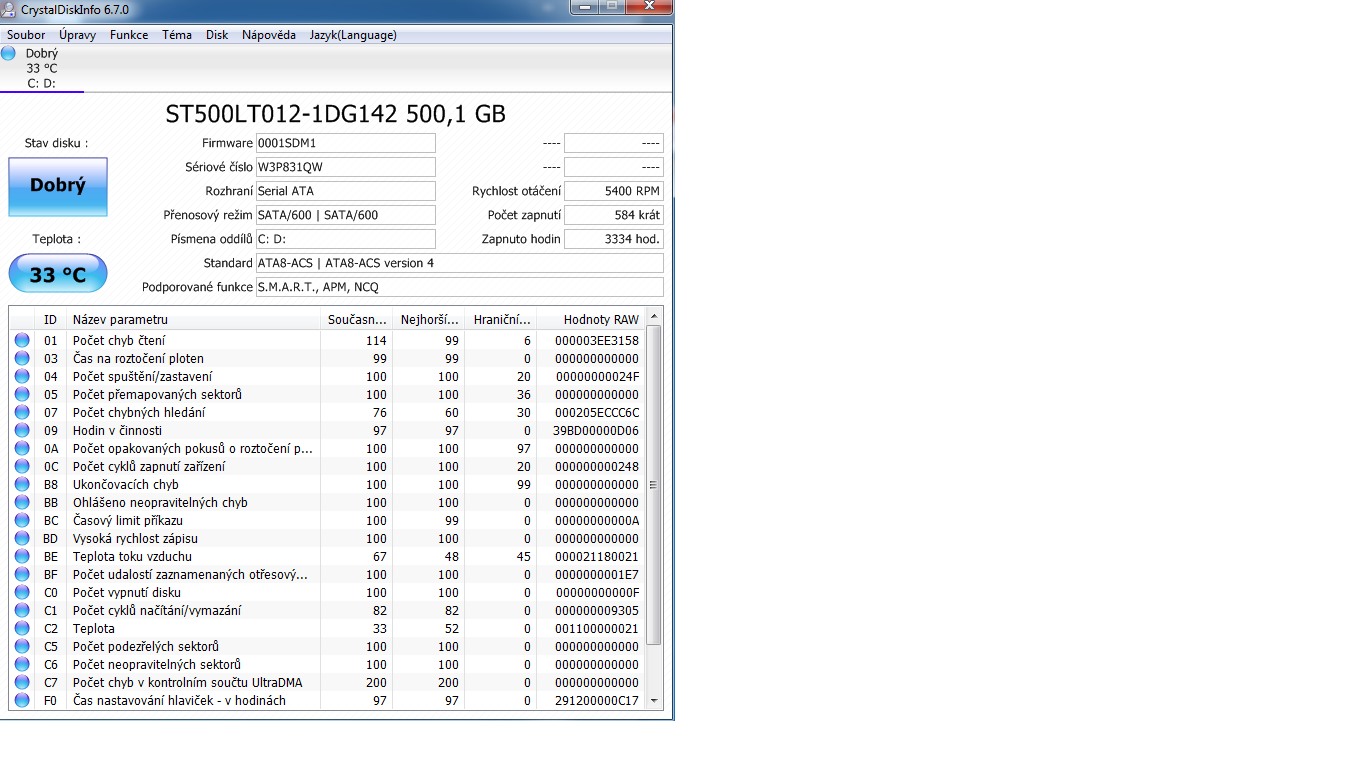Screen dimensions: 1366x768
Task: Click status orb for row 05 Počet přemapovaných sektorů
Action: pos(22,395)
